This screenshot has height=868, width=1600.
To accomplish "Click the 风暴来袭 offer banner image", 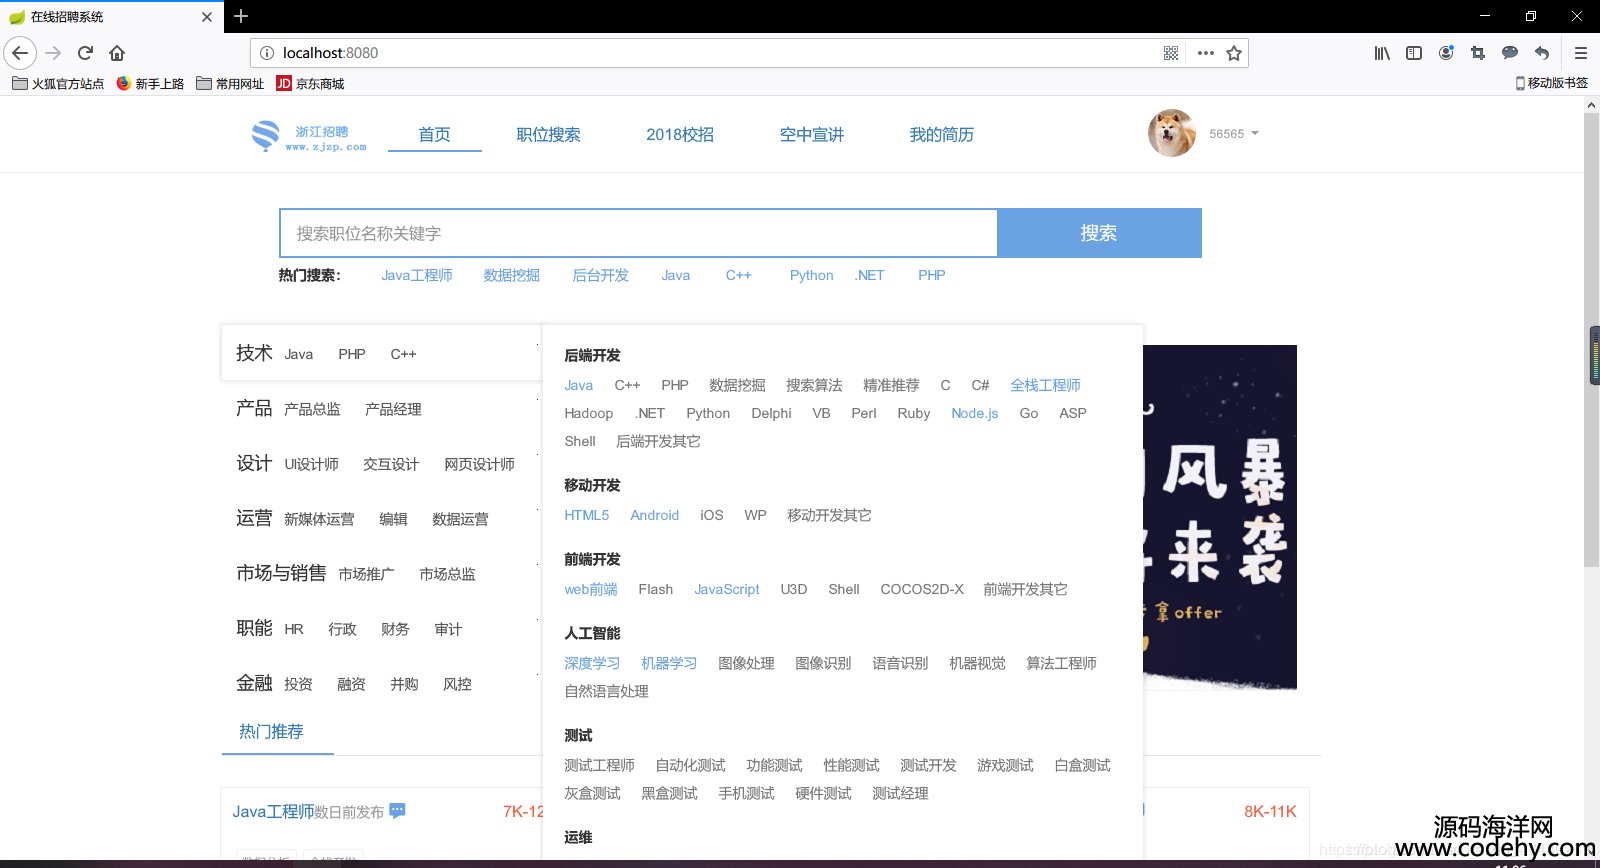I will coord(1220,517).
